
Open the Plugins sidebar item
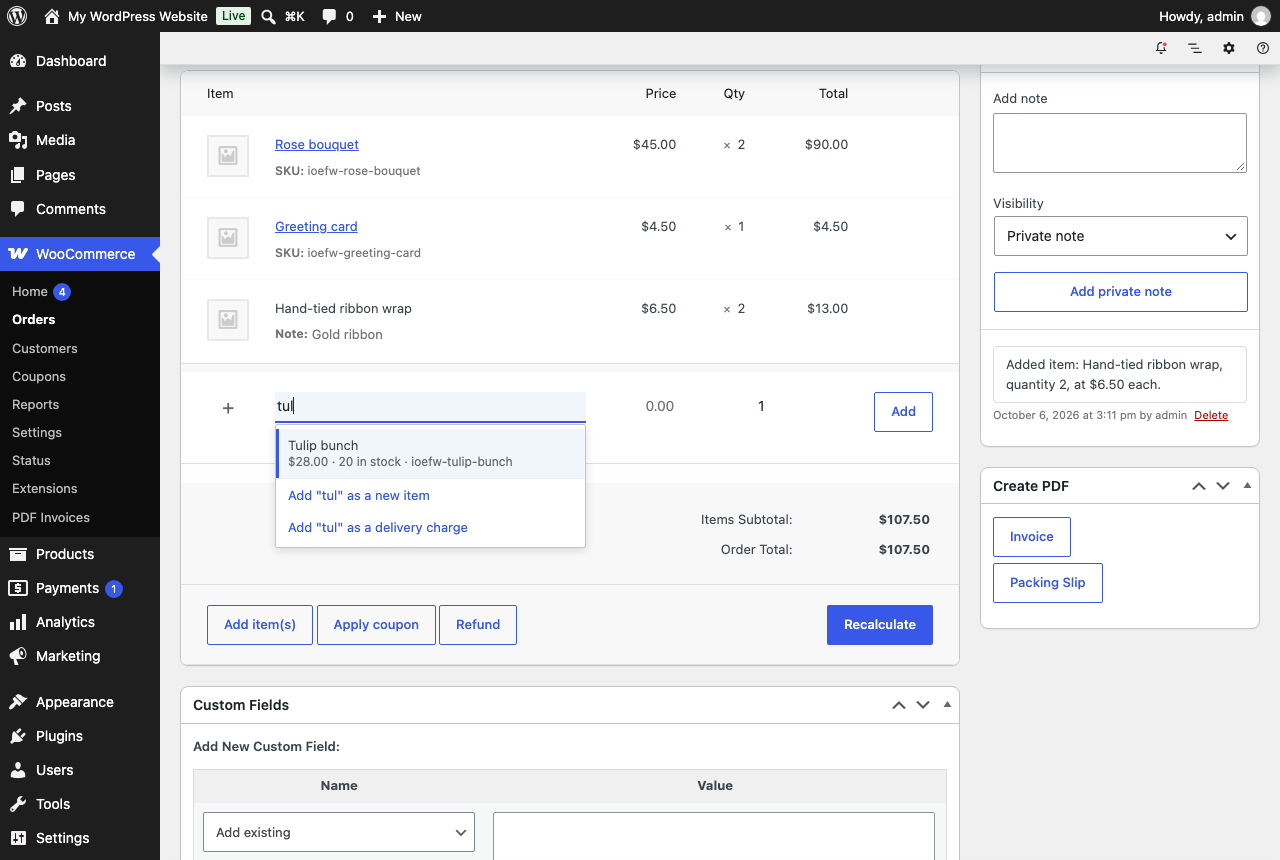click(x=80, y=736)
